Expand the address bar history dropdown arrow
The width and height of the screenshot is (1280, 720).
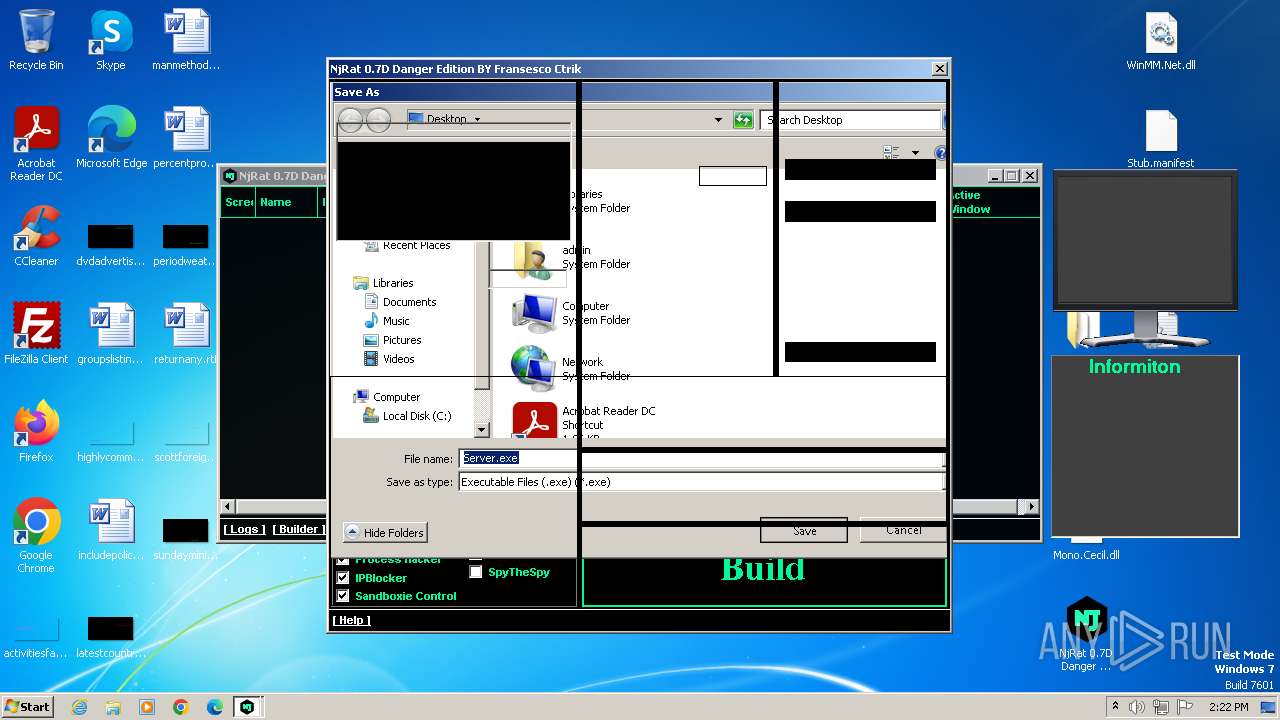point(718,120)
